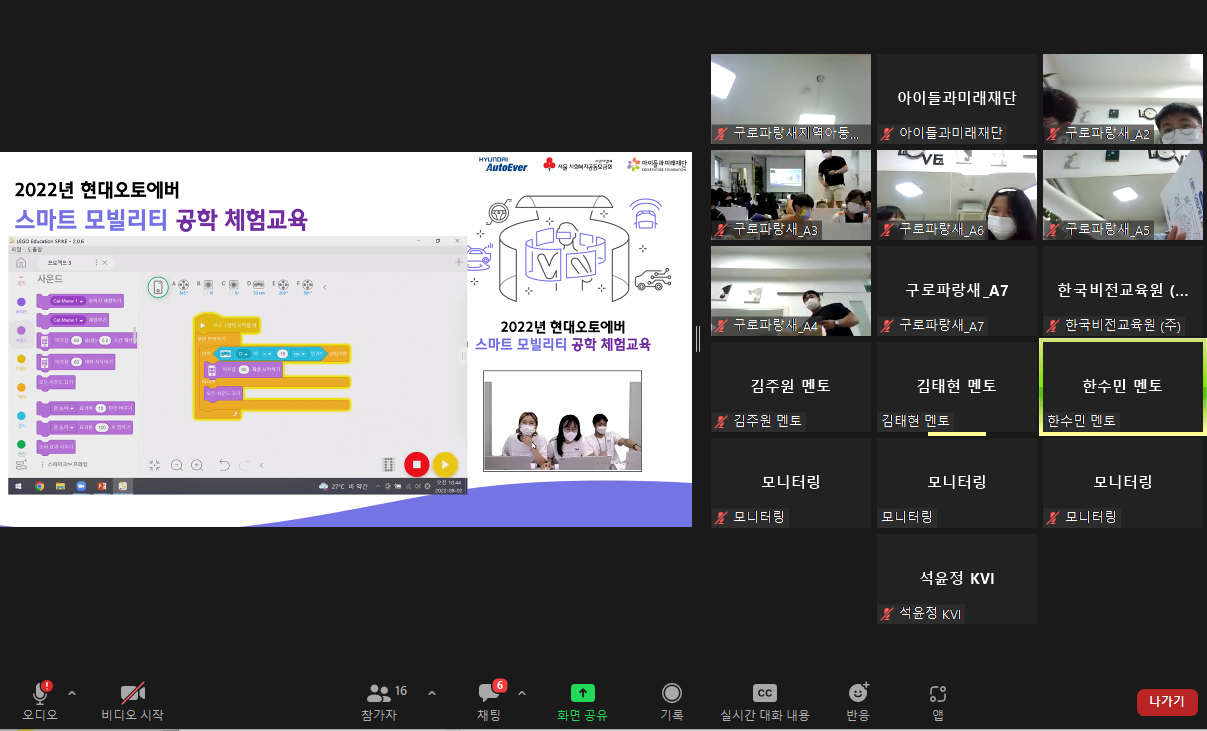Viewport: 1207px width, 731px height.
Task: Select the 구로파랑새_A6 video tile
Action: (956, 195)
